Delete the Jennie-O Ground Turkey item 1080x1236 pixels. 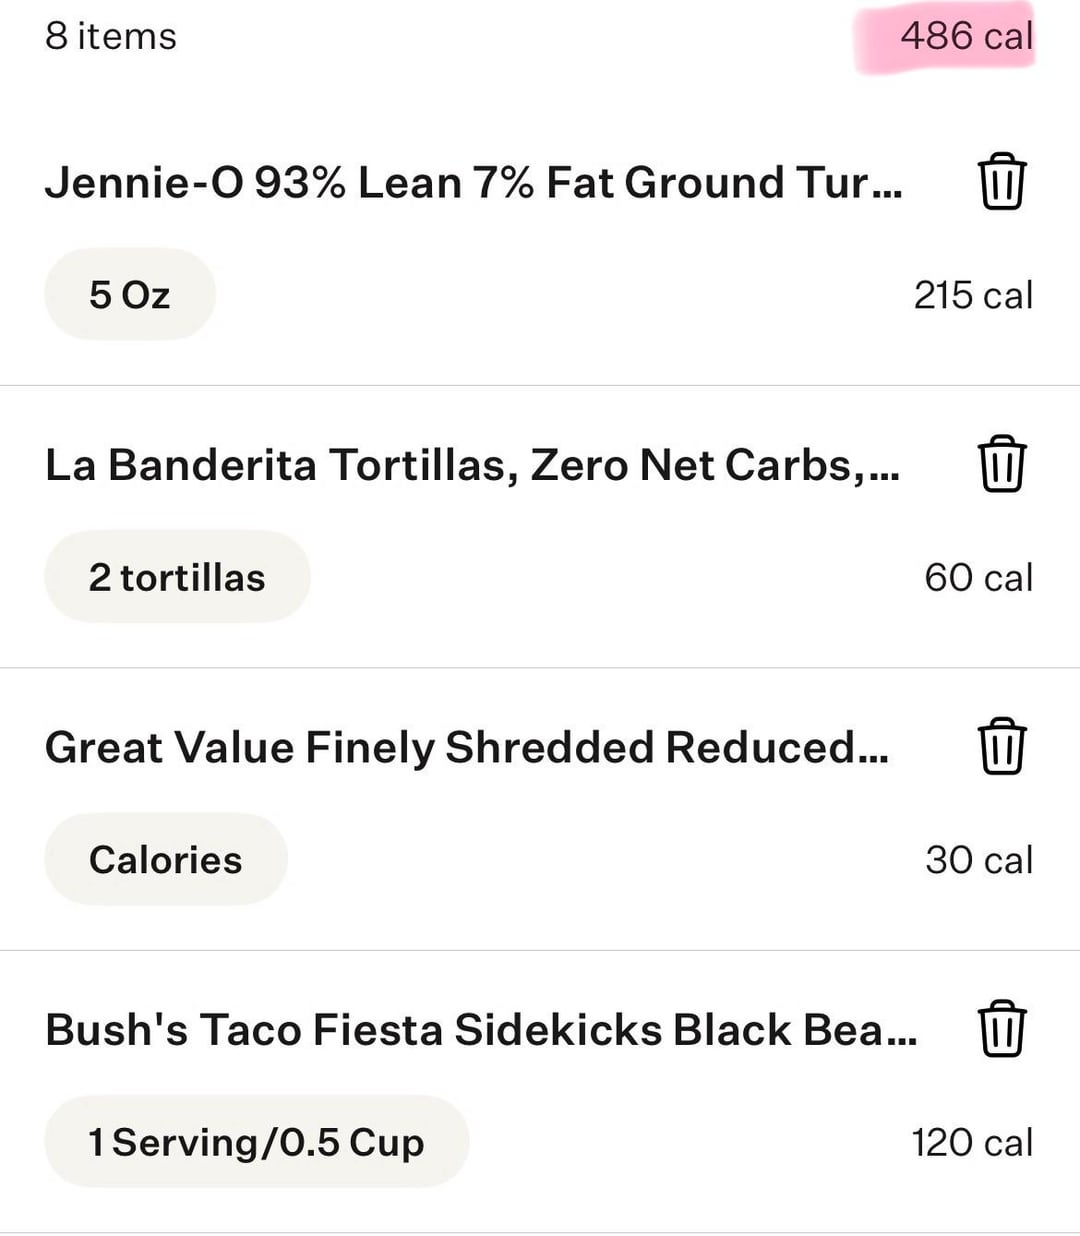pyautogui.click(x=1001, y=182)
